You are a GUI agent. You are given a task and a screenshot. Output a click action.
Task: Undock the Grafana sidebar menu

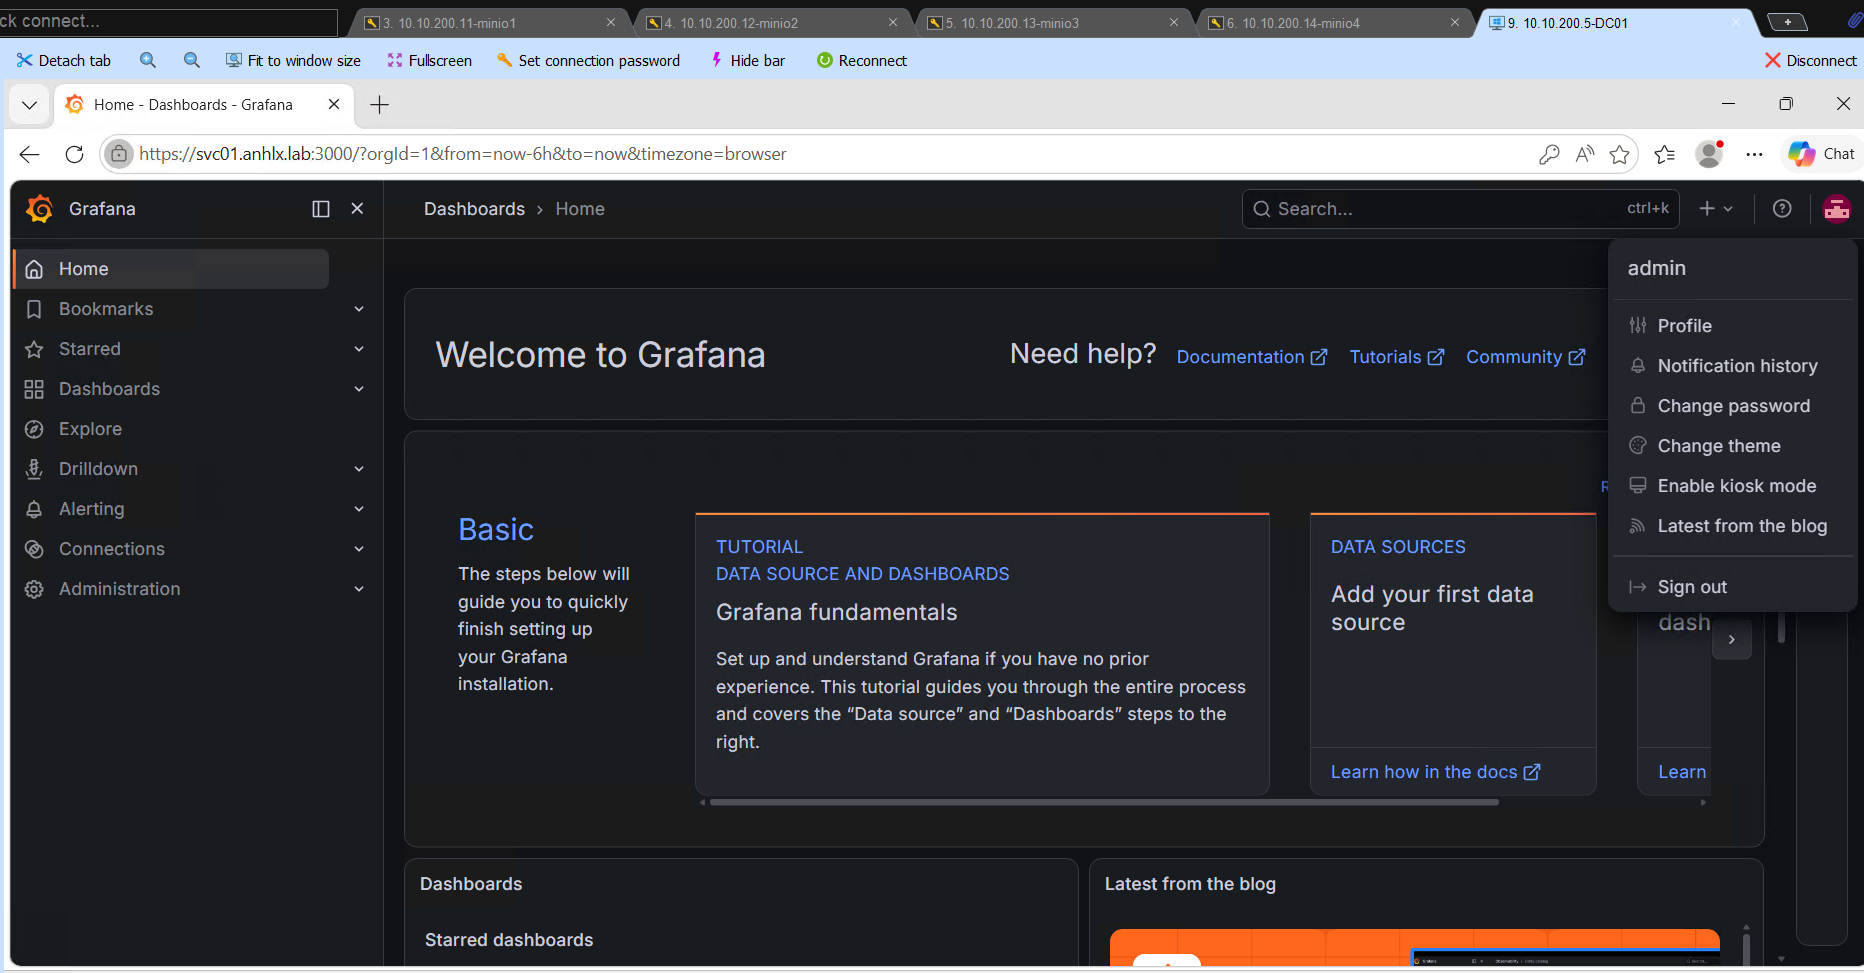[321, 208]
